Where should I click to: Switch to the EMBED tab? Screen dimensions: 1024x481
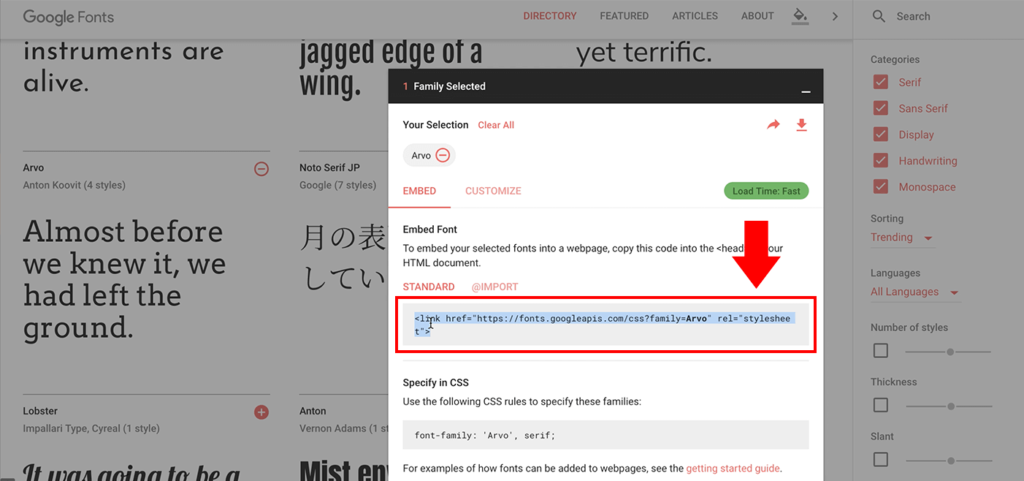(x=419, y=191)
